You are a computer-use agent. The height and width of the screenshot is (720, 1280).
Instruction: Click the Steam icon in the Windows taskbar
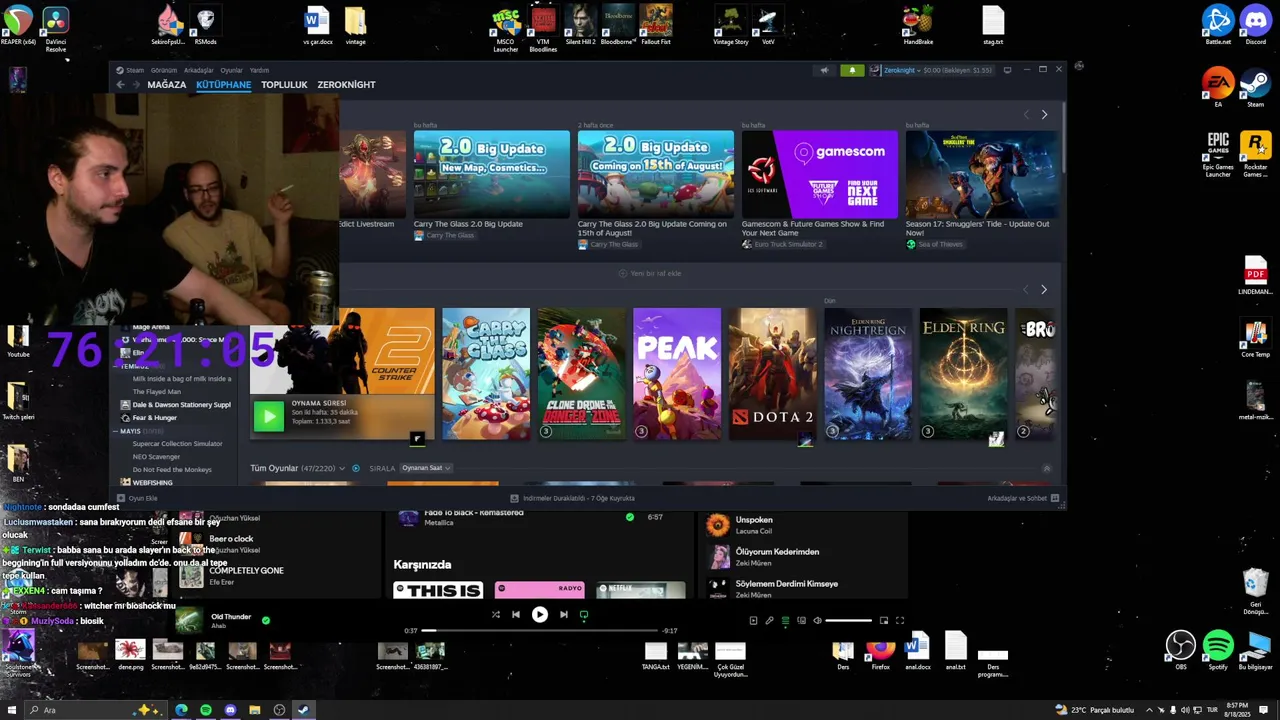(x=303, y=710)
